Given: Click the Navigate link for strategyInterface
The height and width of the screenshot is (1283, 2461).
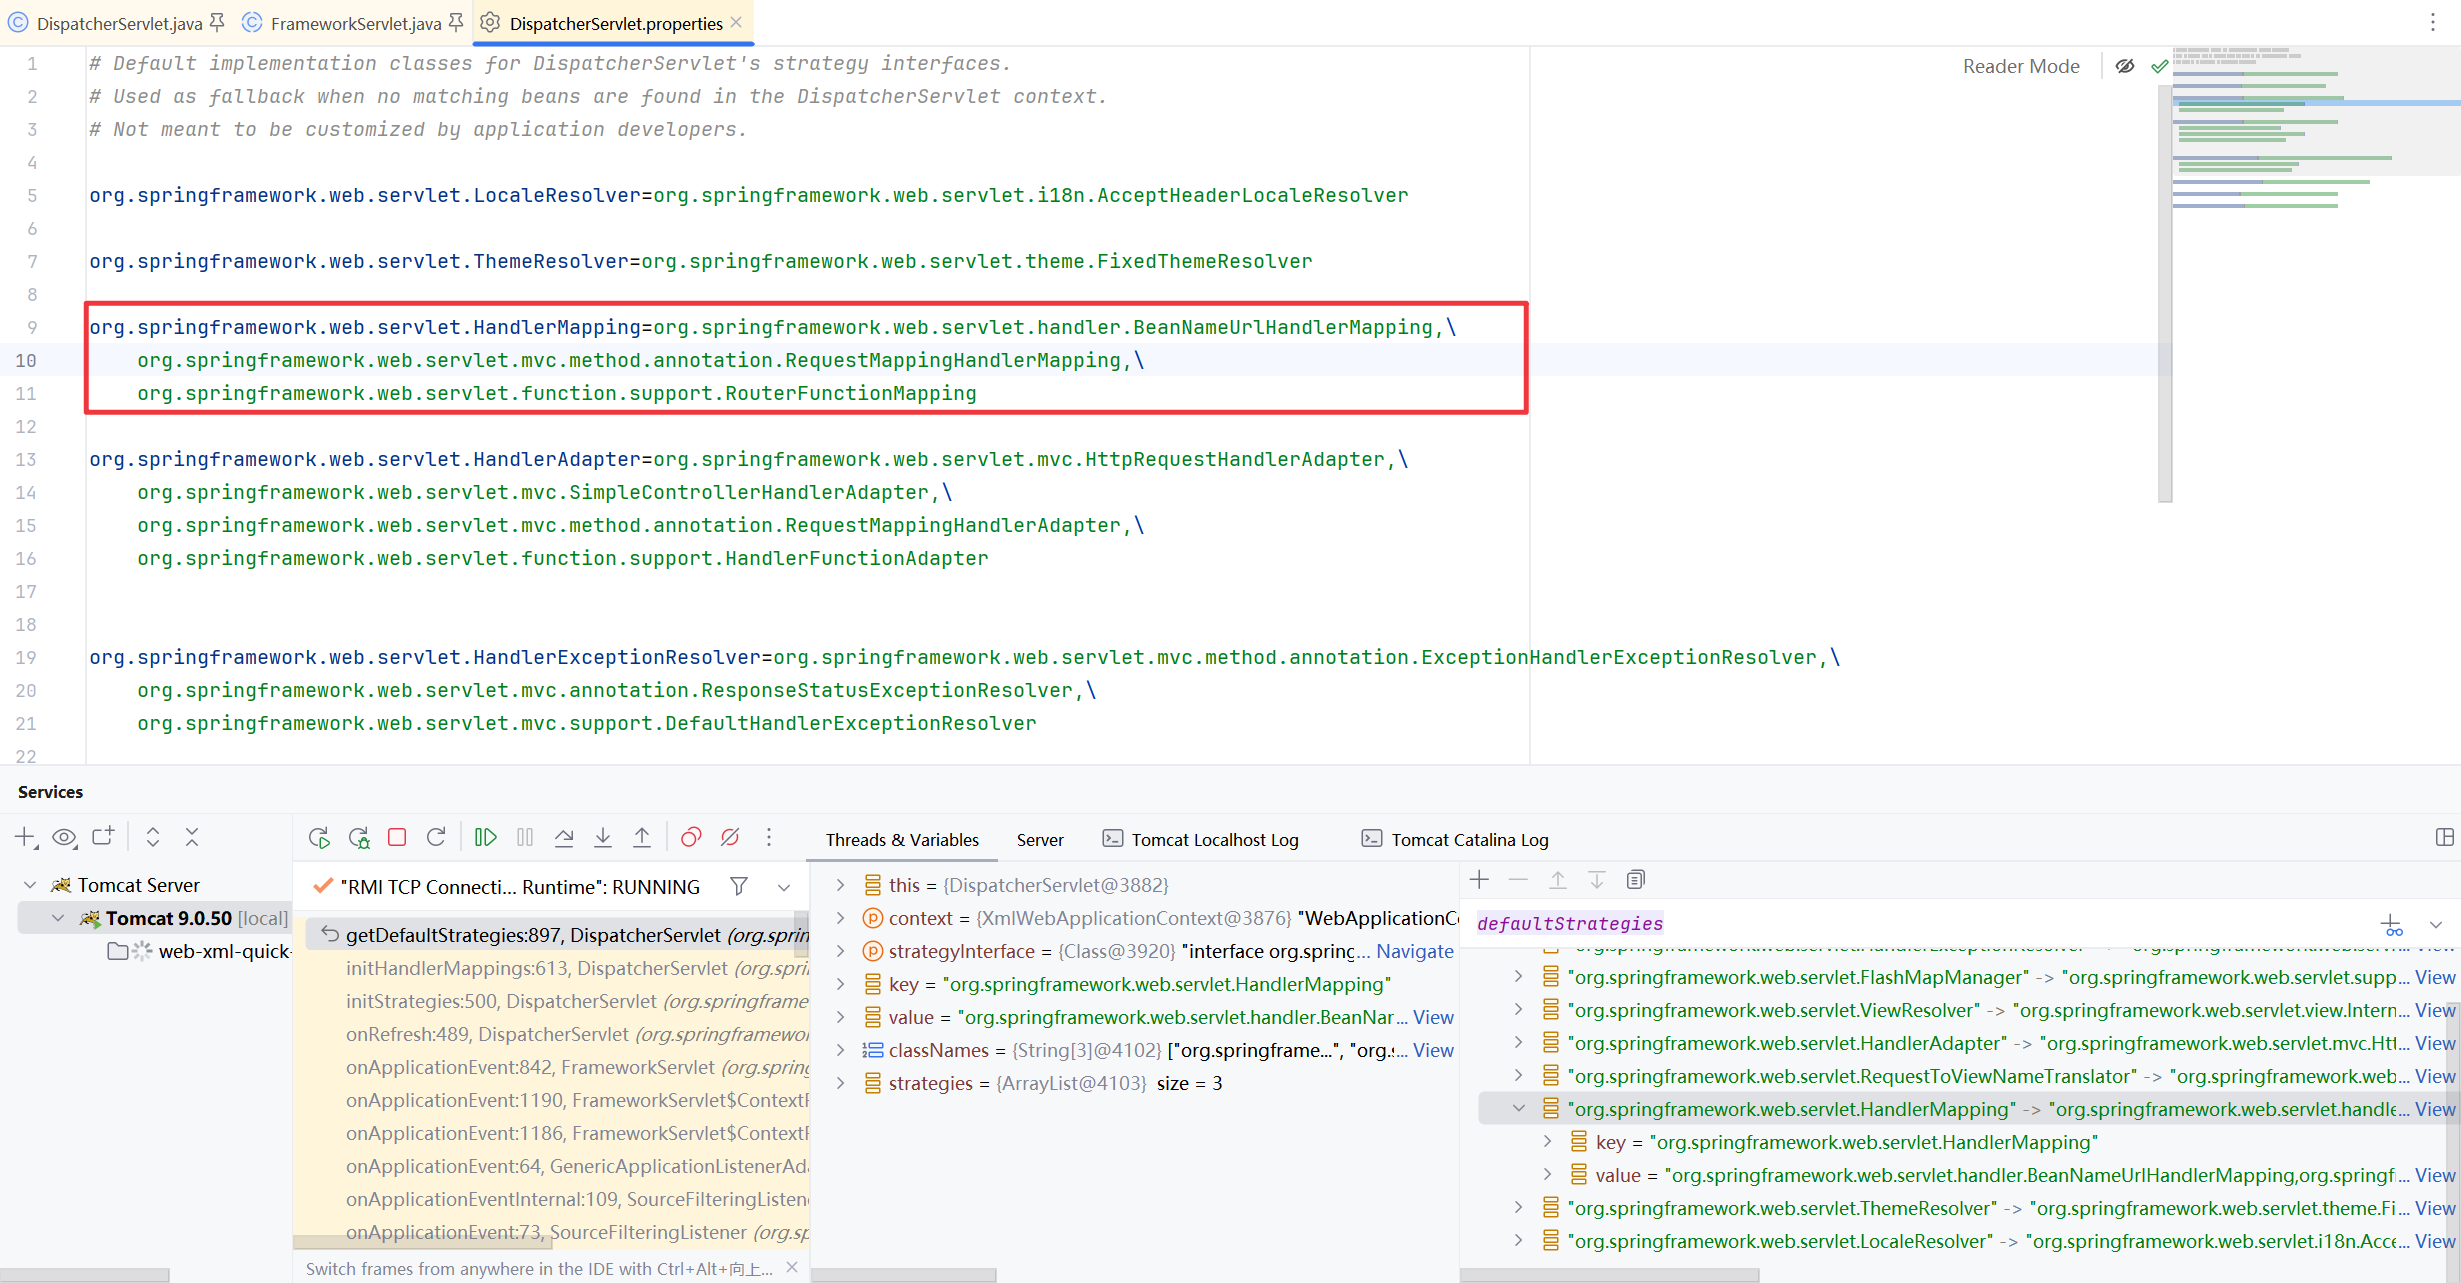Looking at the screenshot, I should coord(1414,951).
